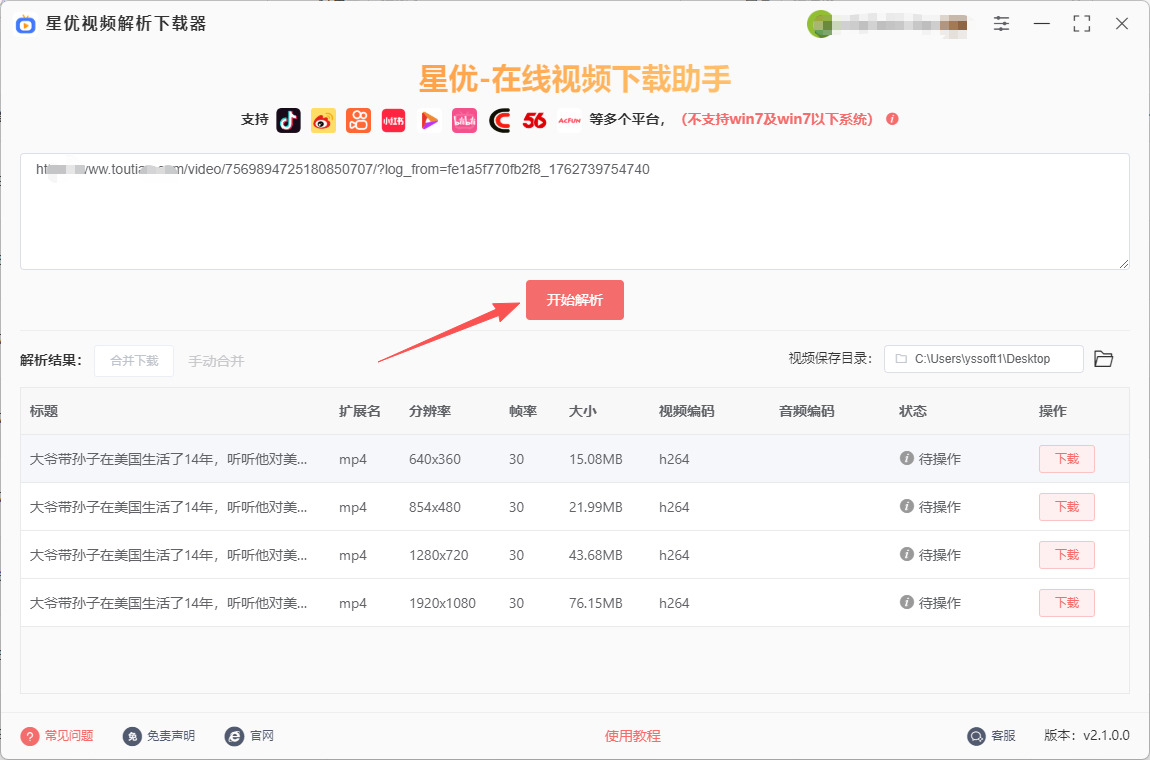
Task: Click the Tencent Video play icon
Action: pos(429,120)
